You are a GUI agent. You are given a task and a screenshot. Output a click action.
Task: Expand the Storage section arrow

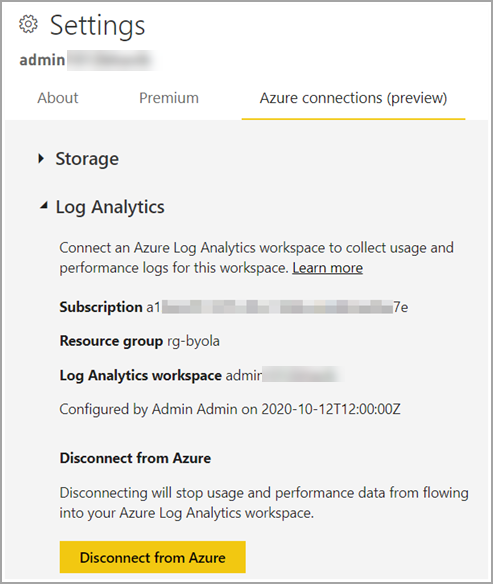[x=41, y=159]
